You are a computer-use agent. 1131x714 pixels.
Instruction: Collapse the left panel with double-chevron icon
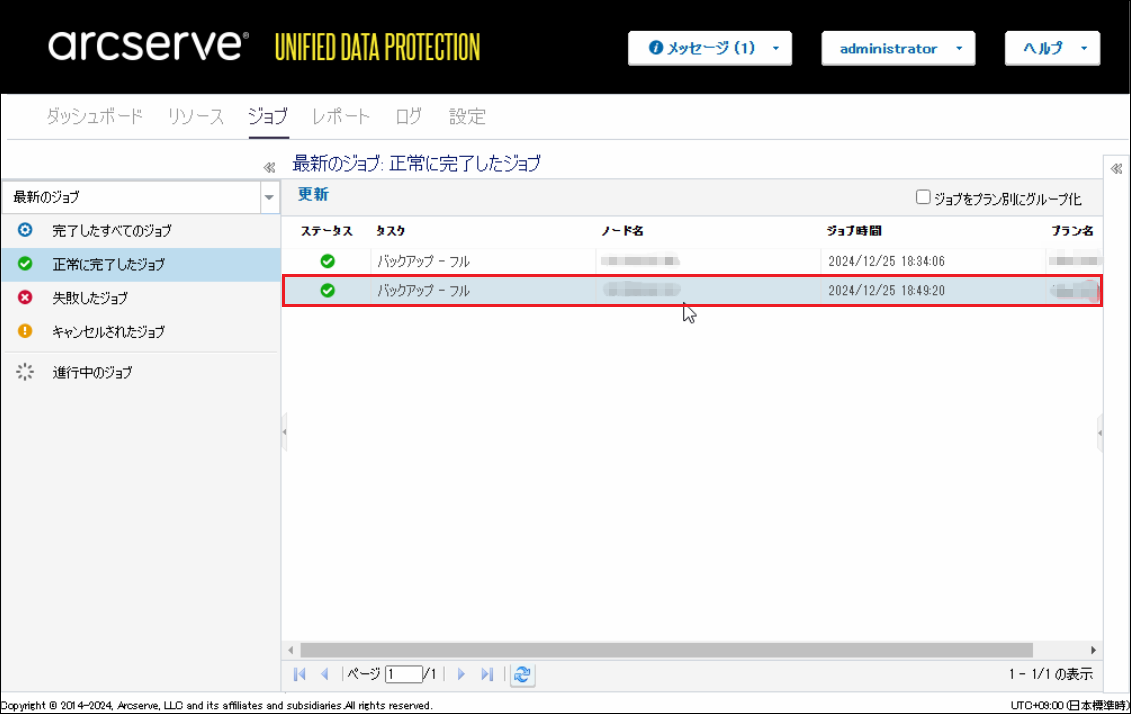click(268, 168)
